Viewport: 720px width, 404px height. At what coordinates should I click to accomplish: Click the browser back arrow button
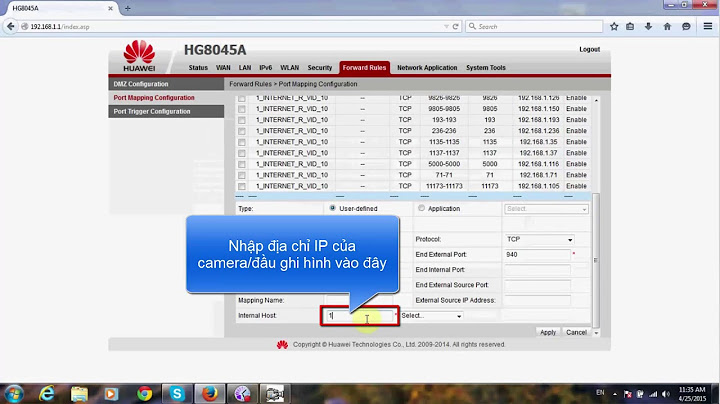click(x=11, y=27)
